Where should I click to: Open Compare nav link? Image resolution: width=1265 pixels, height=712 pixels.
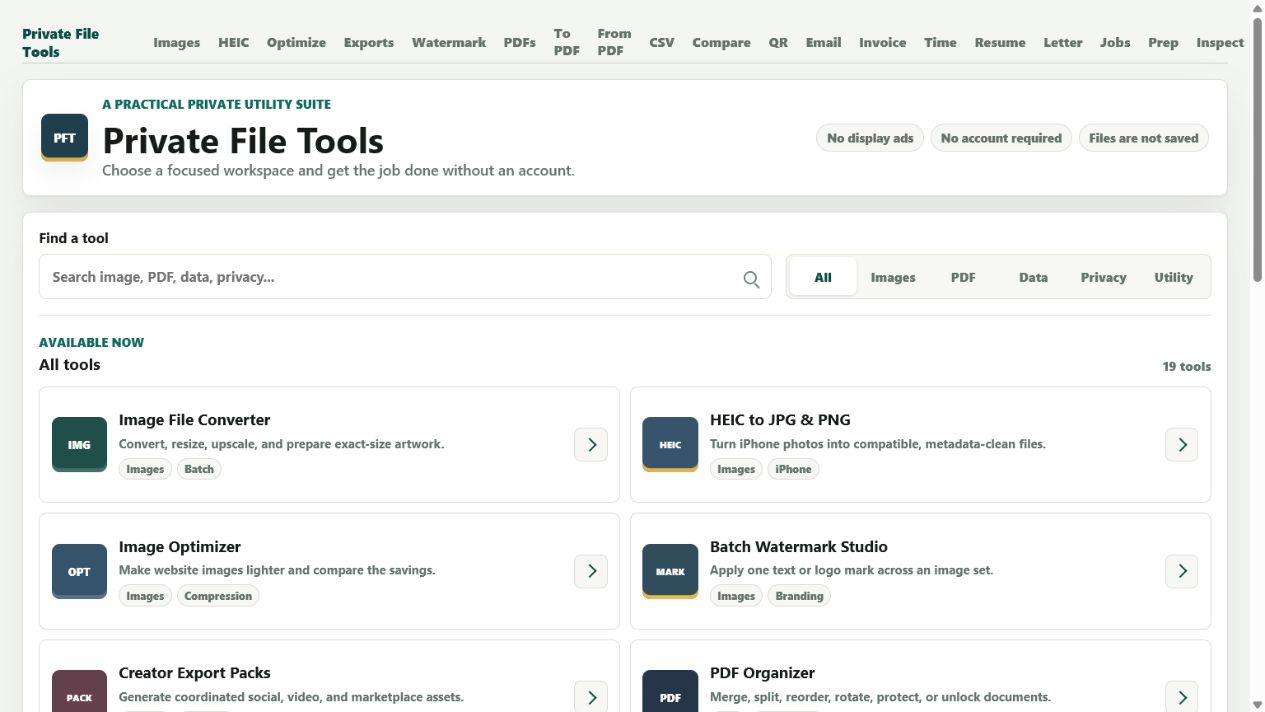(721, 42)
